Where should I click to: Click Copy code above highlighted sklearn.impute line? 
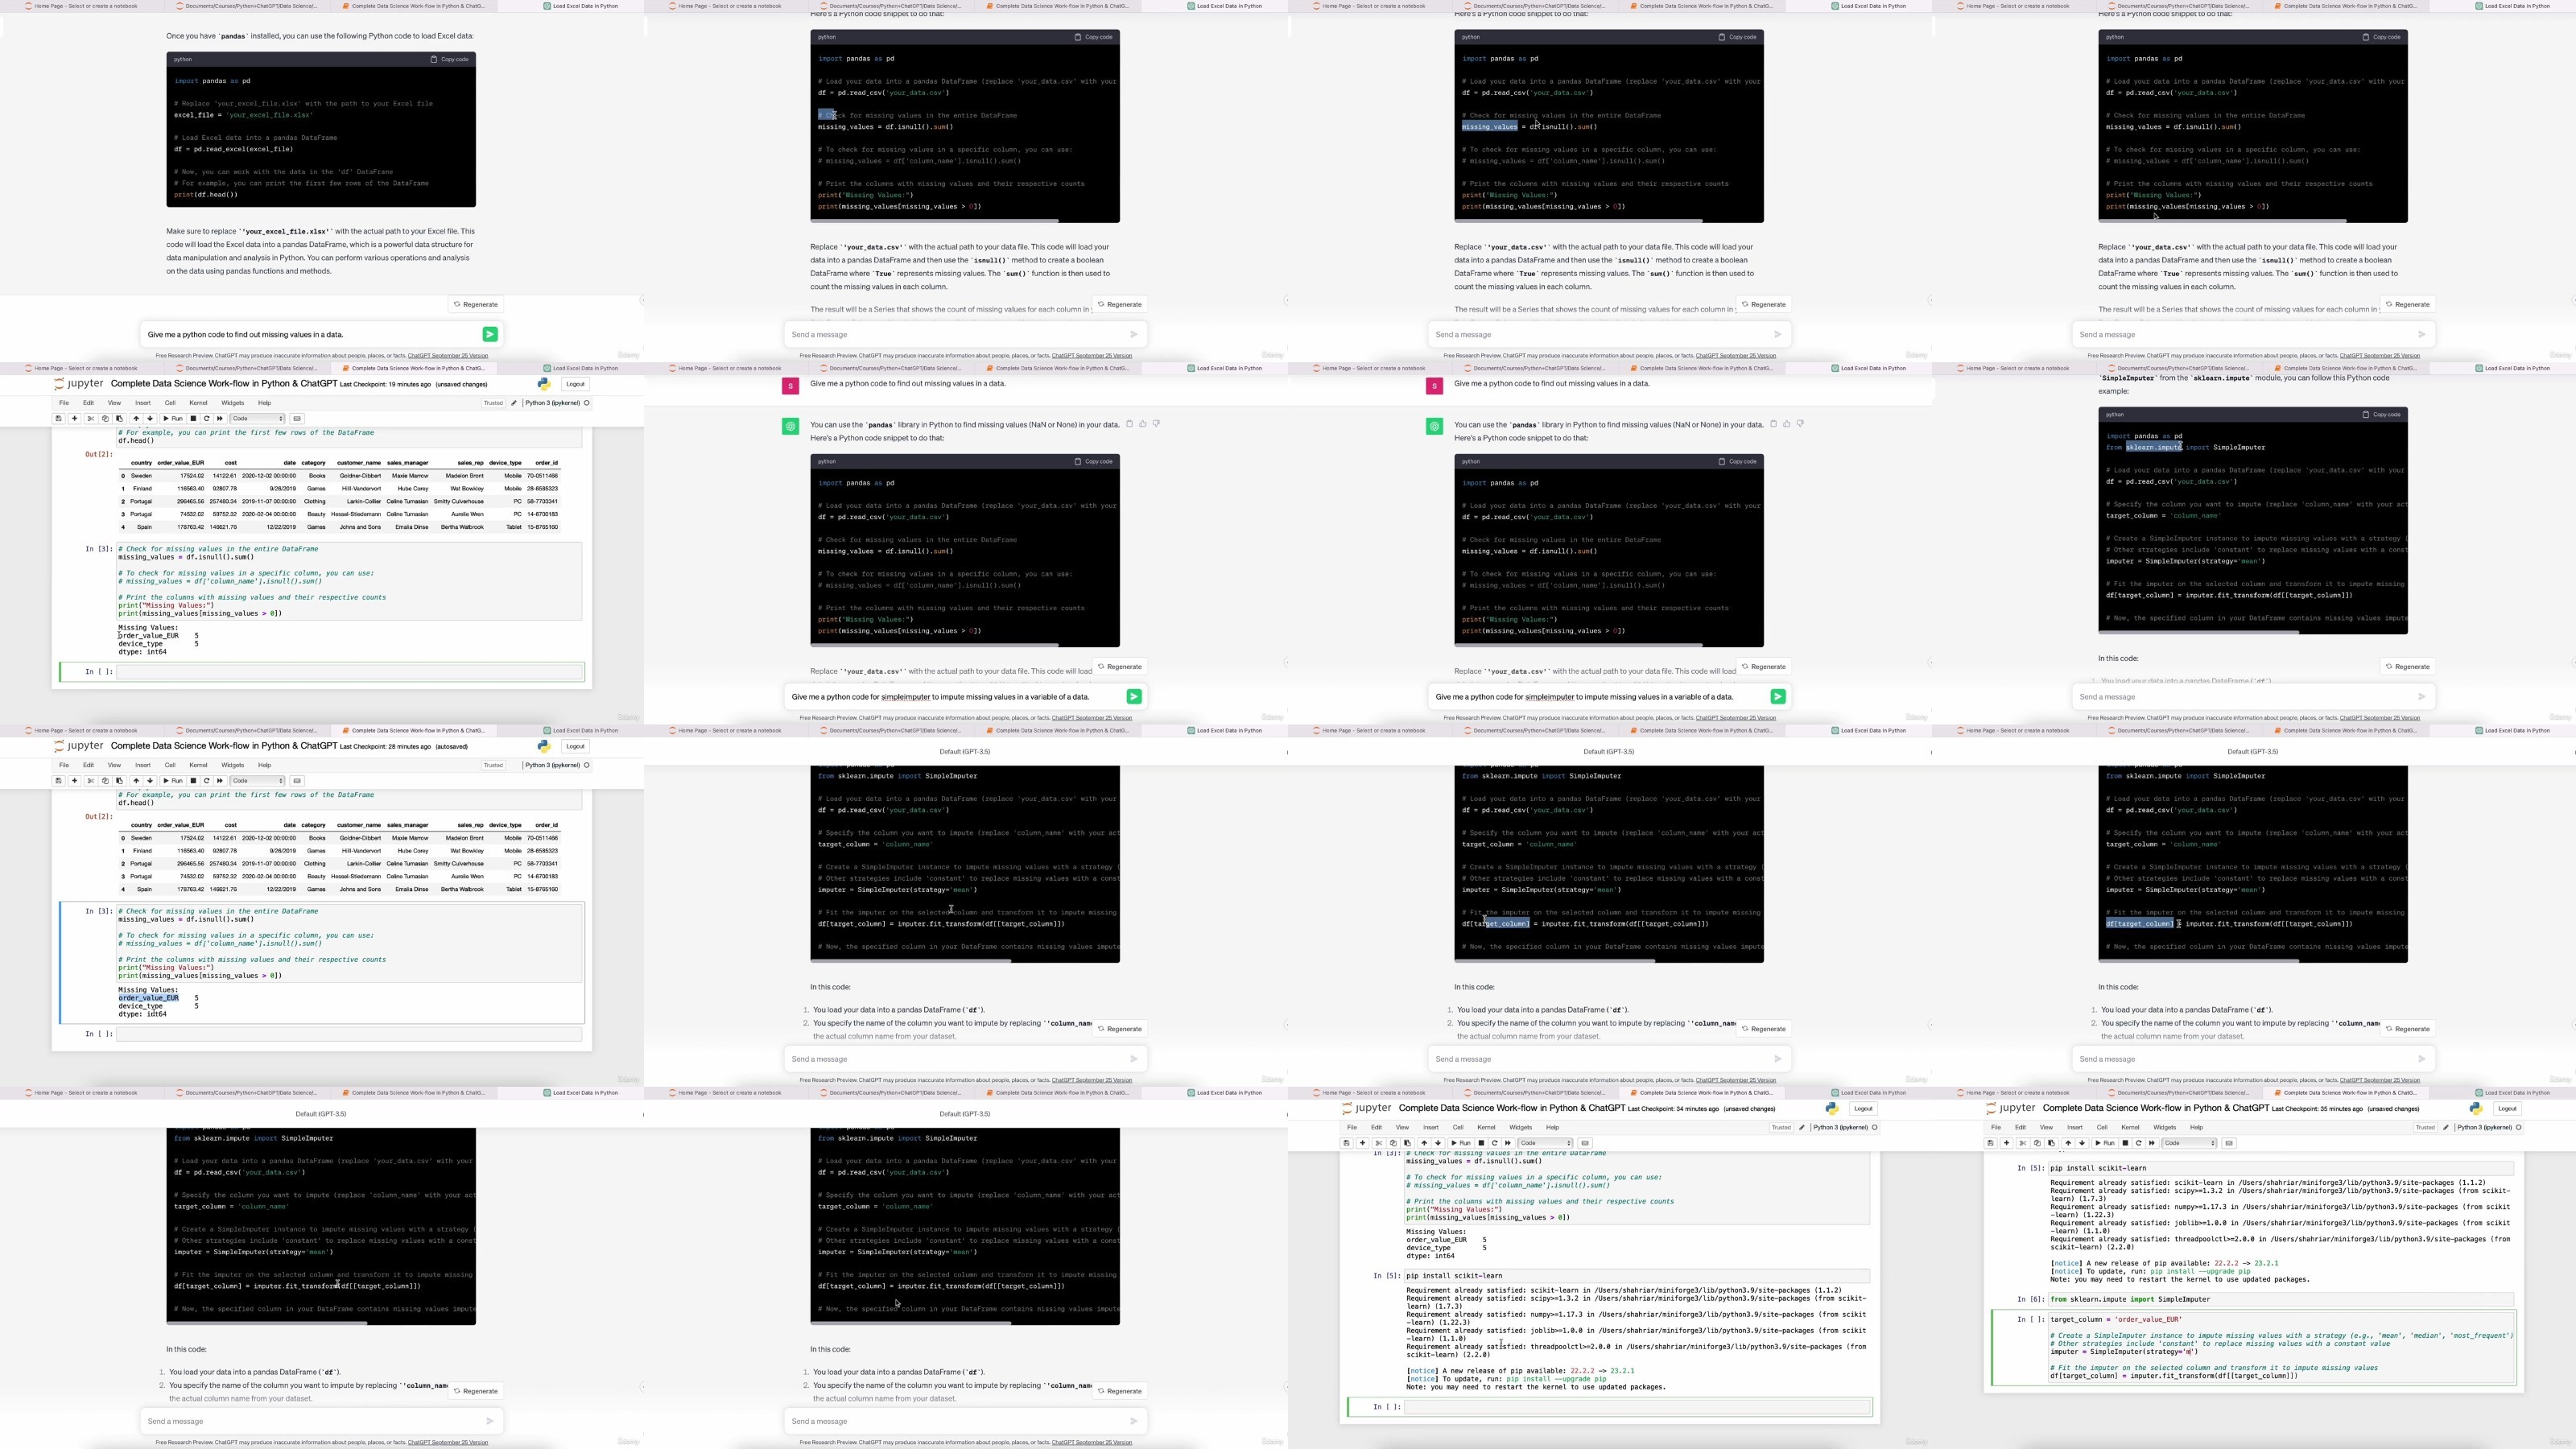pyautogui.click(x=2381, y=414)
